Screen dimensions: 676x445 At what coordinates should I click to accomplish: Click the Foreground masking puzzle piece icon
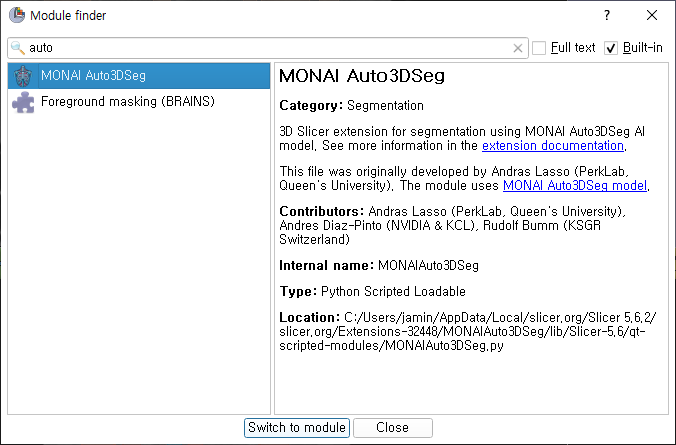click(23, 102)
